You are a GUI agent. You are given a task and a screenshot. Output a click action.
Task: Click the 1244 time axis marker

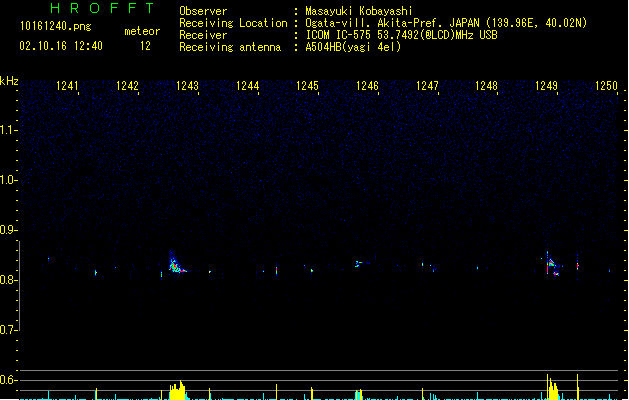[x=248, y=86]
